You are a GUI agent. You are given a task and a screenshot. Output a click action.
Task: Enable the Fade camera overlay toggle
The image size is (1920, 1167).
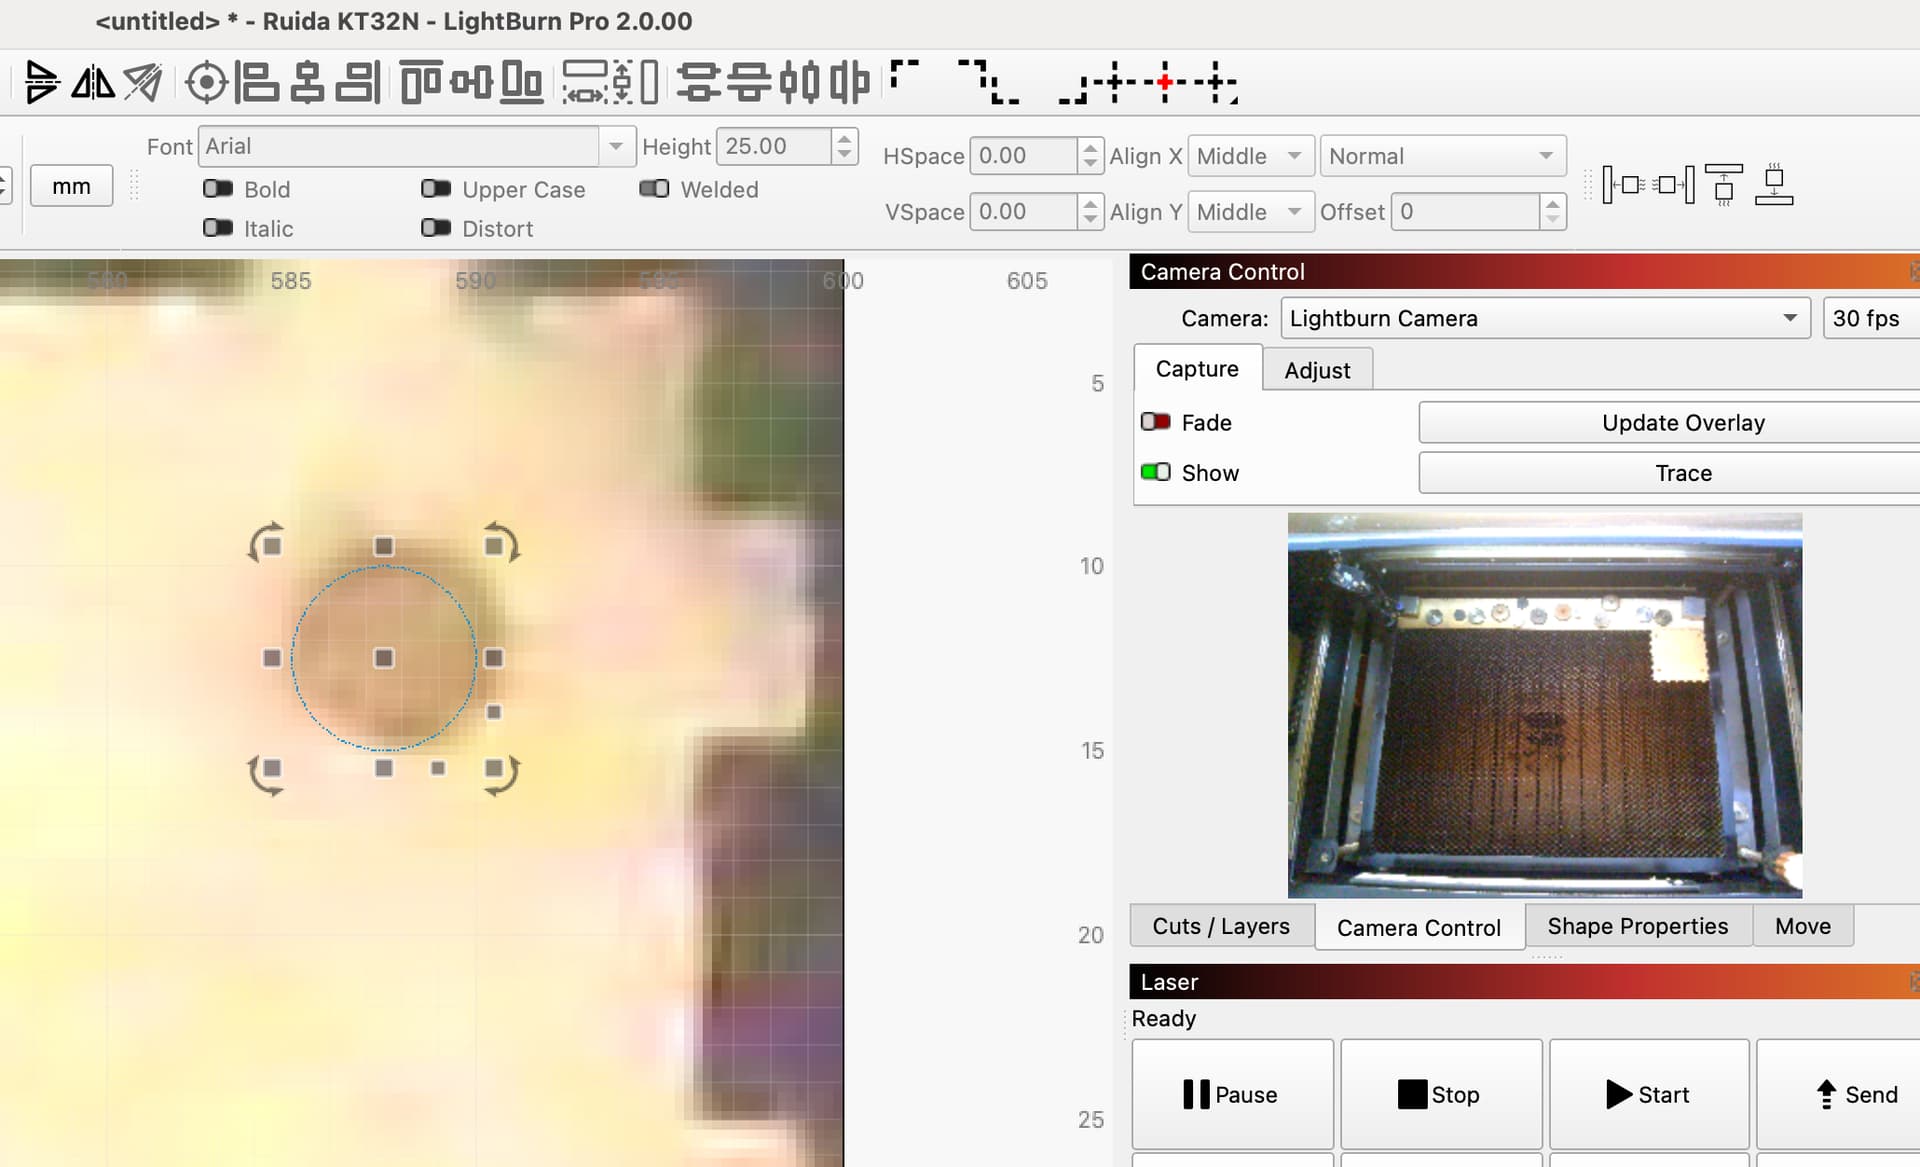[x=1155, y=422]
